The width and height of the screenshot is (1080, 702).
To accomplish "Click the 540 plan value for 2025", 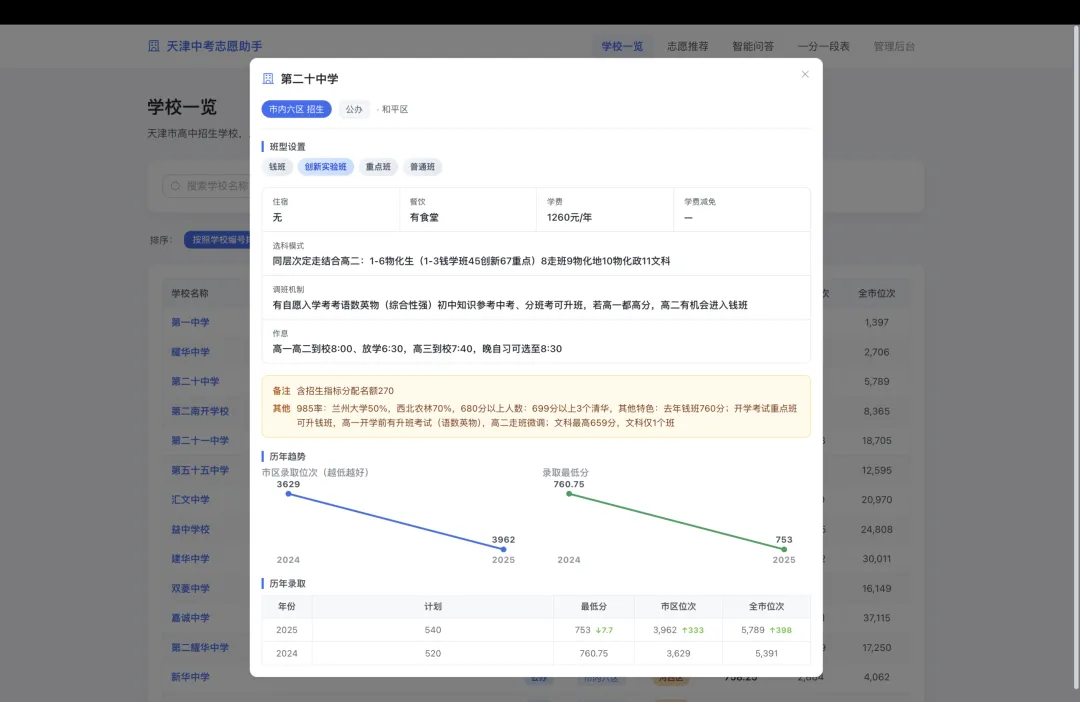I will point(433,630).
